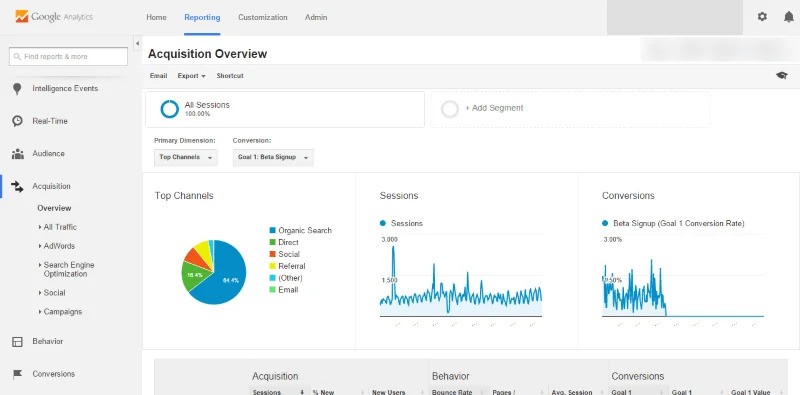Click the search magnifier icon
The image size is (800, 395).
tap(17, 57)
